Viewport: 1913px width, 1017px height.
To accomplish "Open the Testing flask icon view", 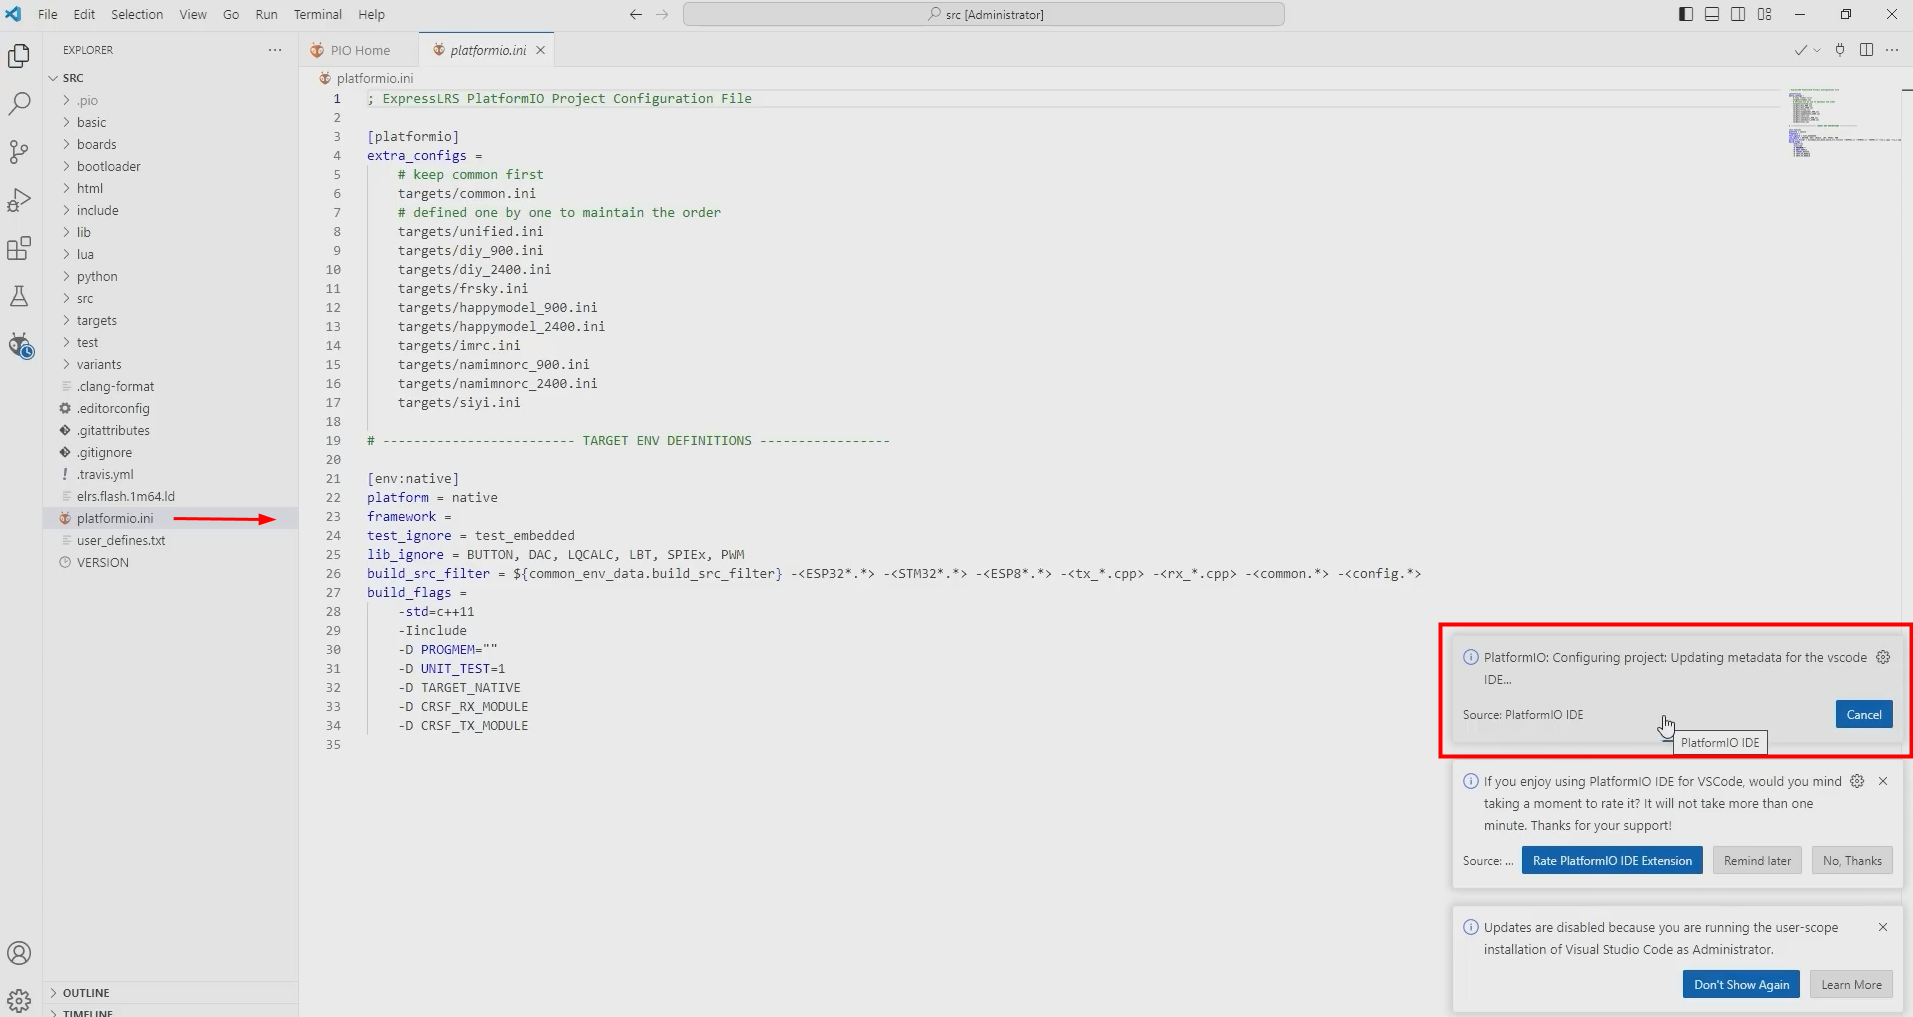I will pos(19,296).
